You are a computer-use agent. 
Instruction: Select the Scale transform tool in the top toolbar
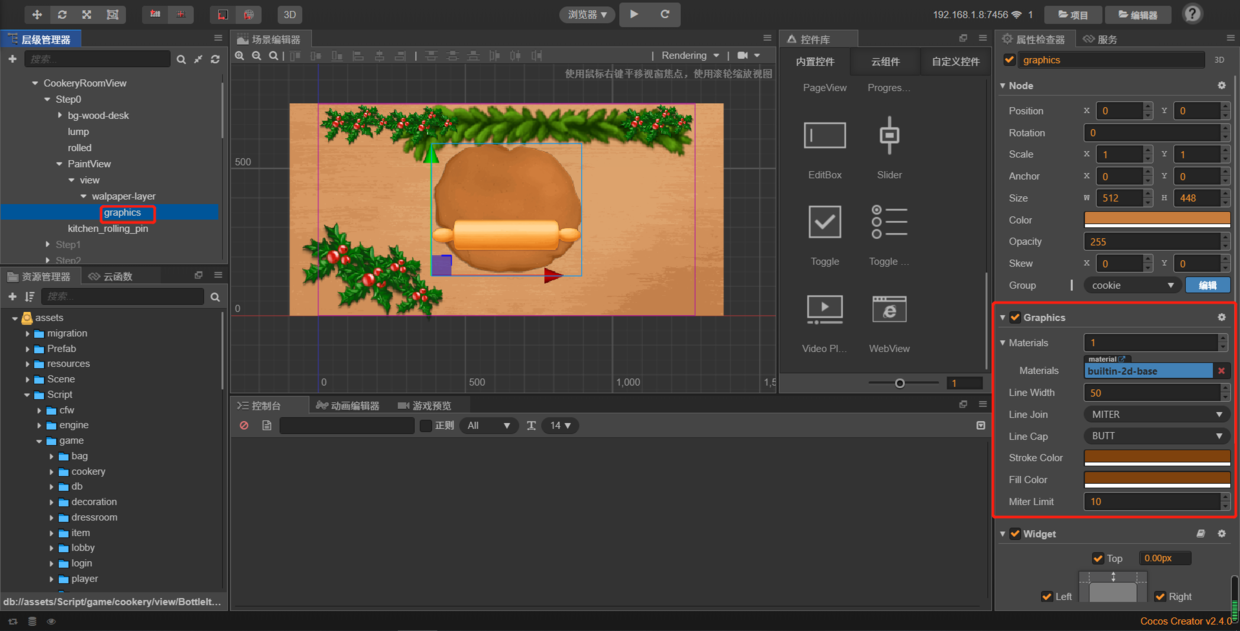(87, 15)
